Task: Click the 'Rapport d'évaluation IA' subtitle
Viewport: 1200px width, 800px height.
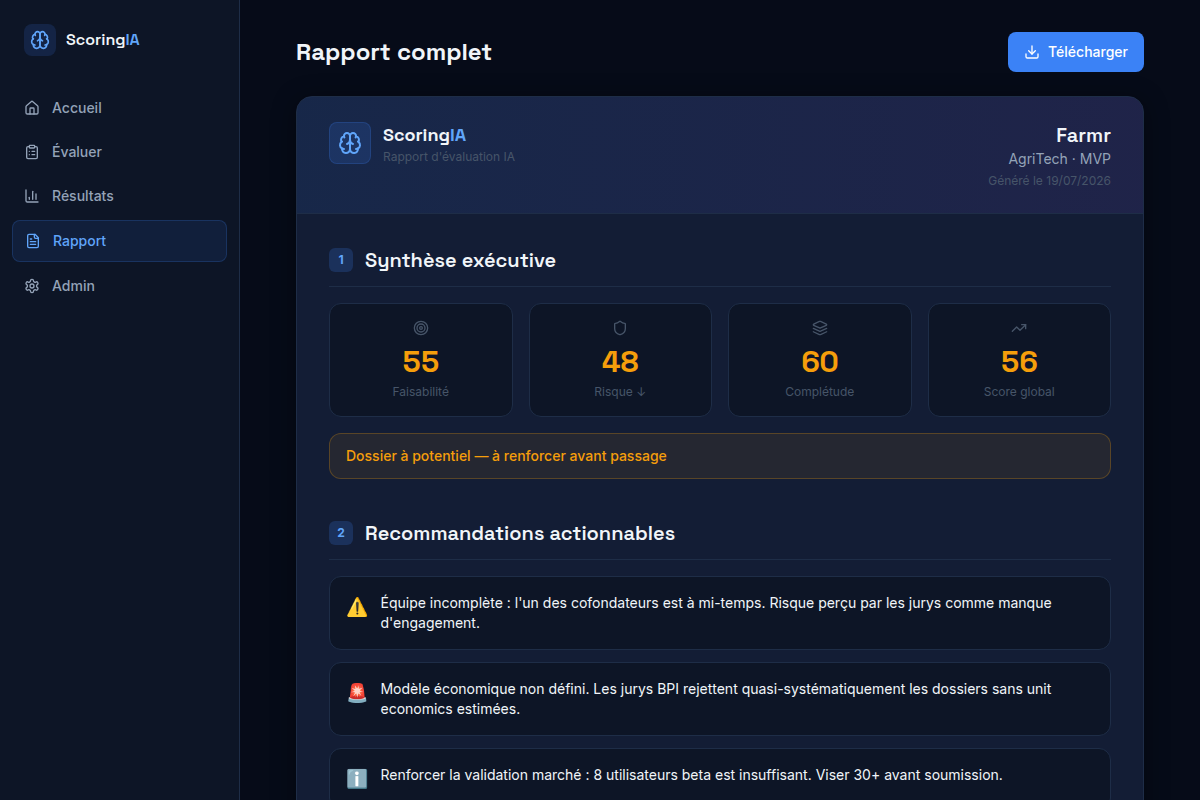Action: click(449, 157)
